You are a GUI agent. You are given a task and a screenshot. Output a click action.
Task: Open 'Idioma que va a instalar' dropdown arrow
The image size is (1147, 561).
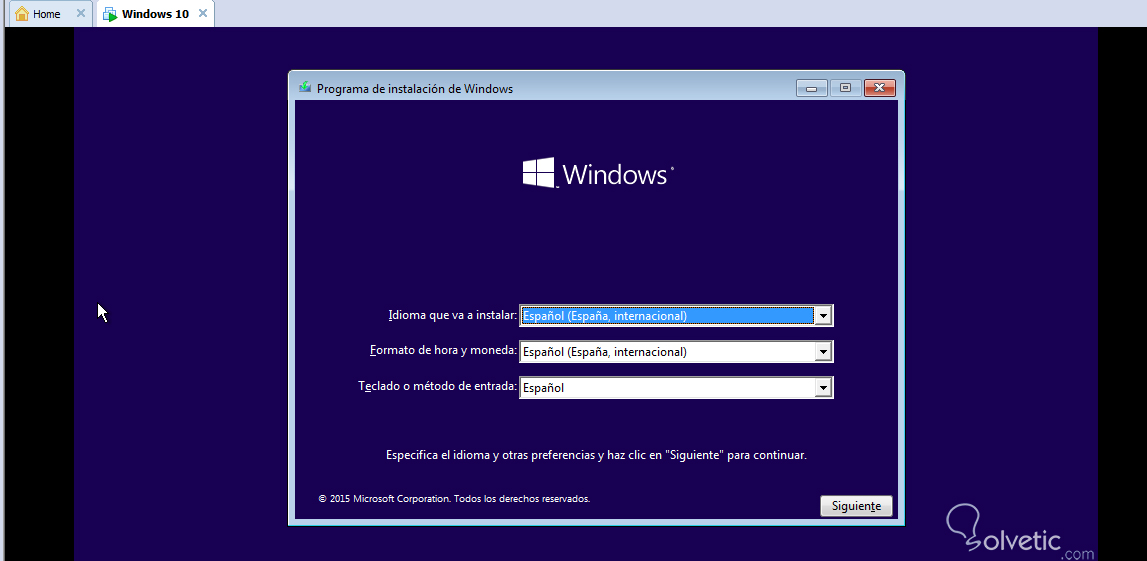click(x=824, y=316)
